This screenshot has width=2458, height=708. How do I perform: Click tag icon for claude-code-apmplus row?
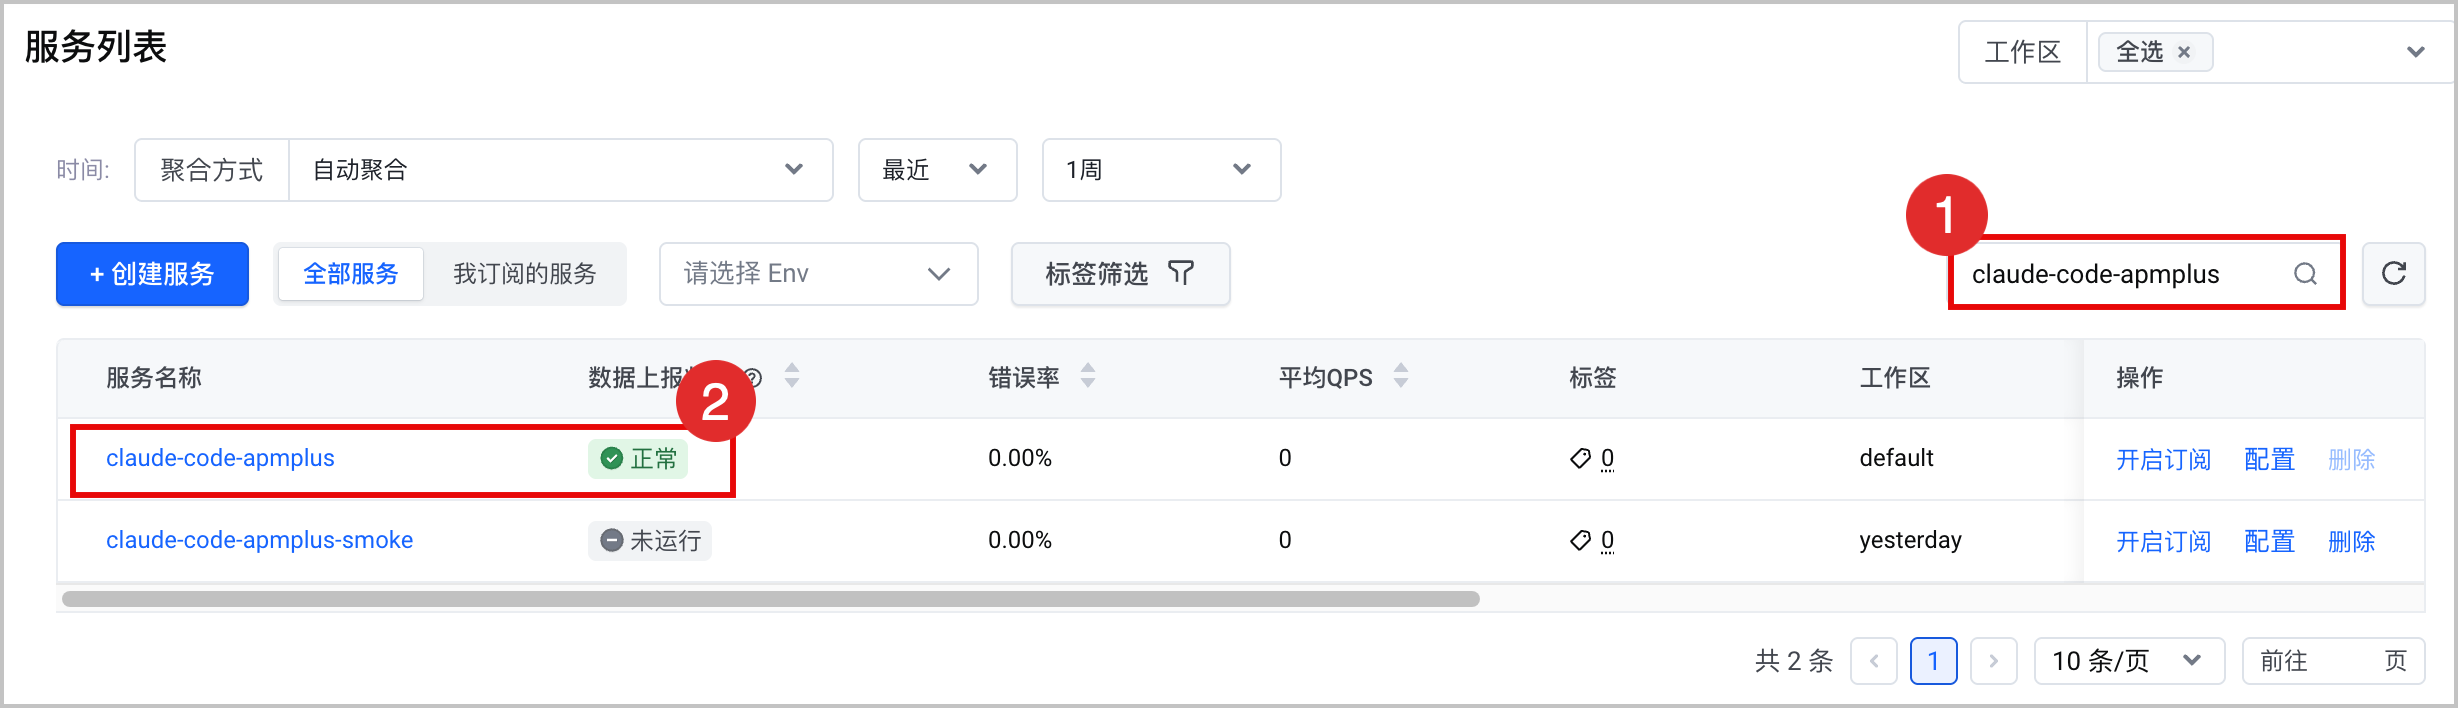pos(1580,458)
